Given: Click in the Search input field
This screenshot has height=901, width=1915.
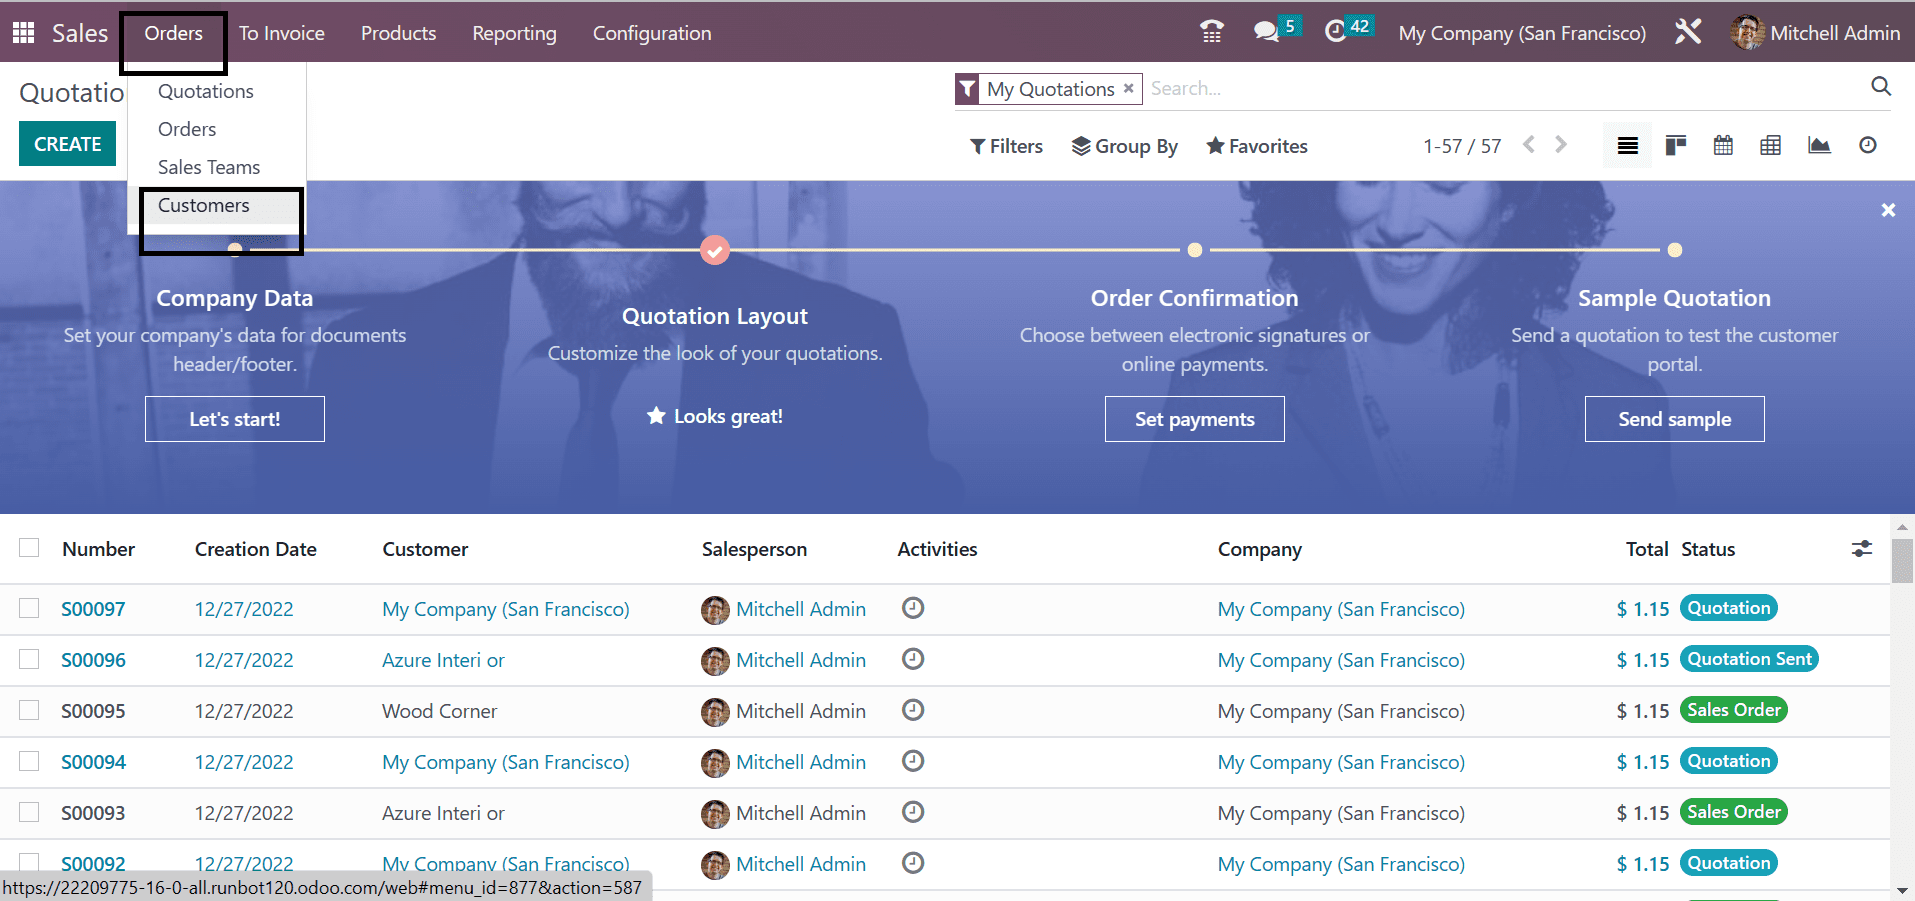Looking at the screenshot, I should tap(1505, 88).
